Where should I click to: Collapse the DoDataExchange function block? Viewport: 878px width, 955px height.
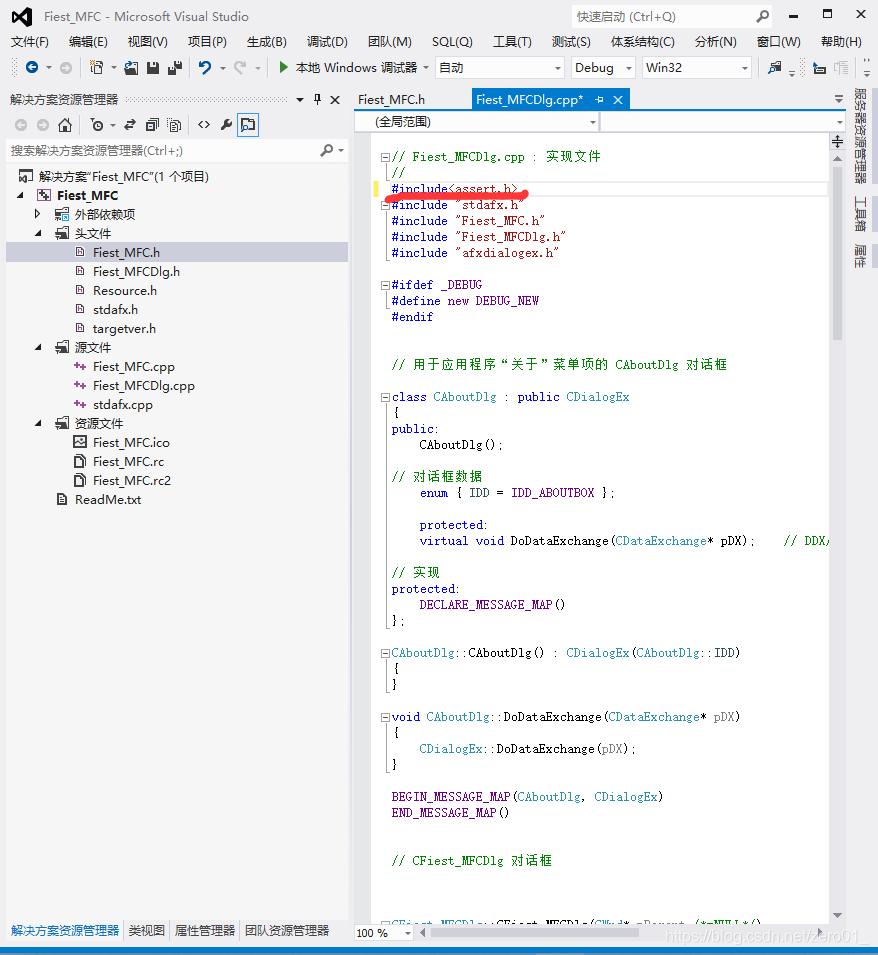[385, 717]
